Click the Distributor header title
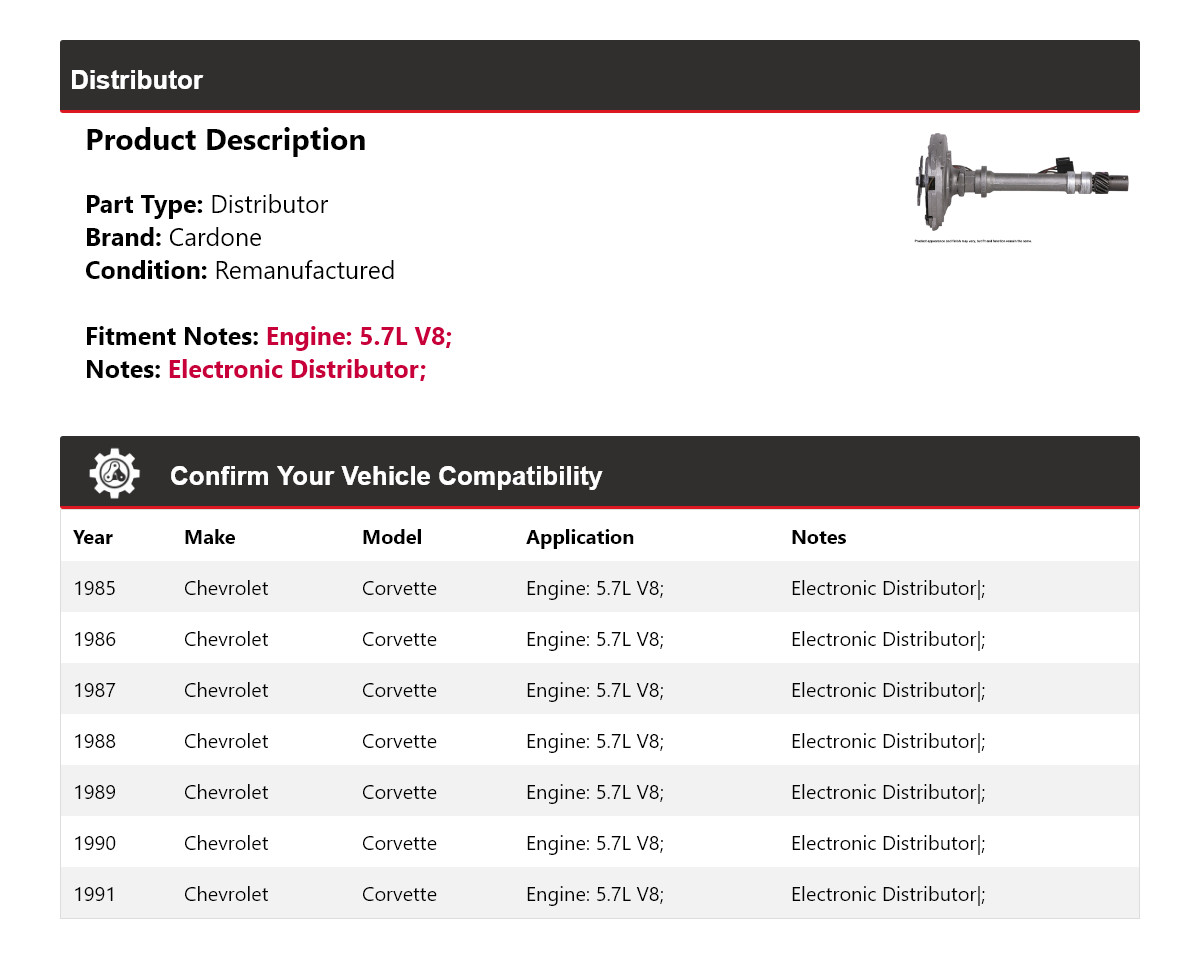 (137, 80)
